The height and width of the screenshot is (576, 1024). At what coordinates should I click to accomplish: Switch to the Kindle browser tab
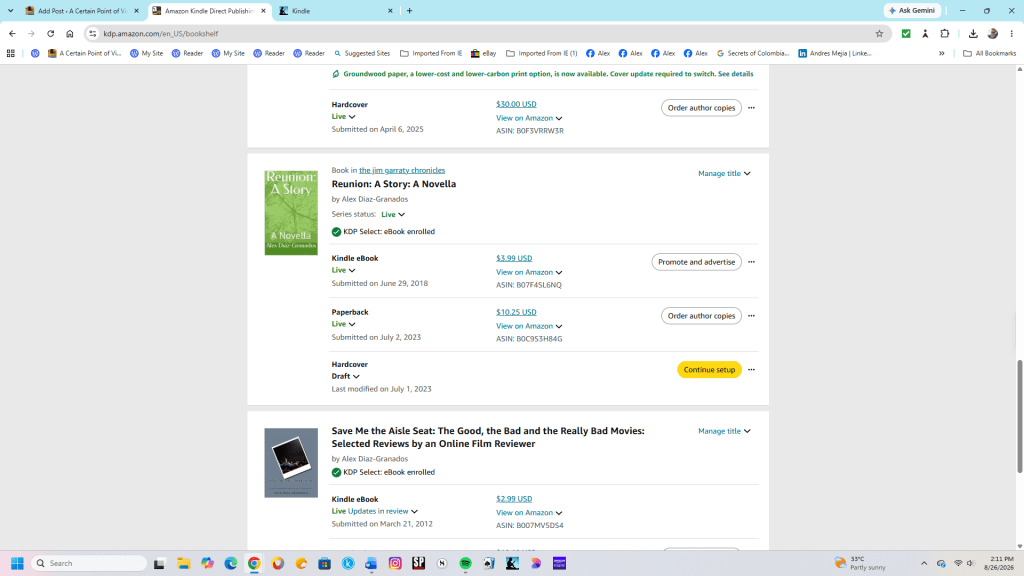tap(334, 10)
